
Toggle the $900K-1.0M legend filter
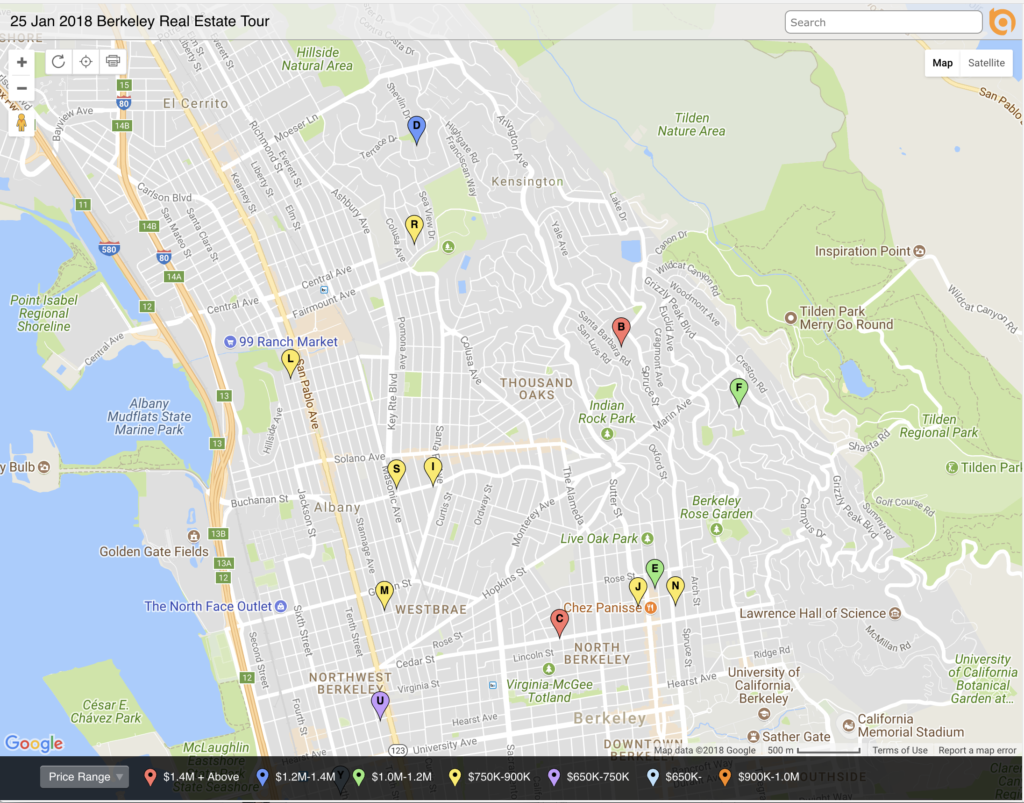click(759, 777)
